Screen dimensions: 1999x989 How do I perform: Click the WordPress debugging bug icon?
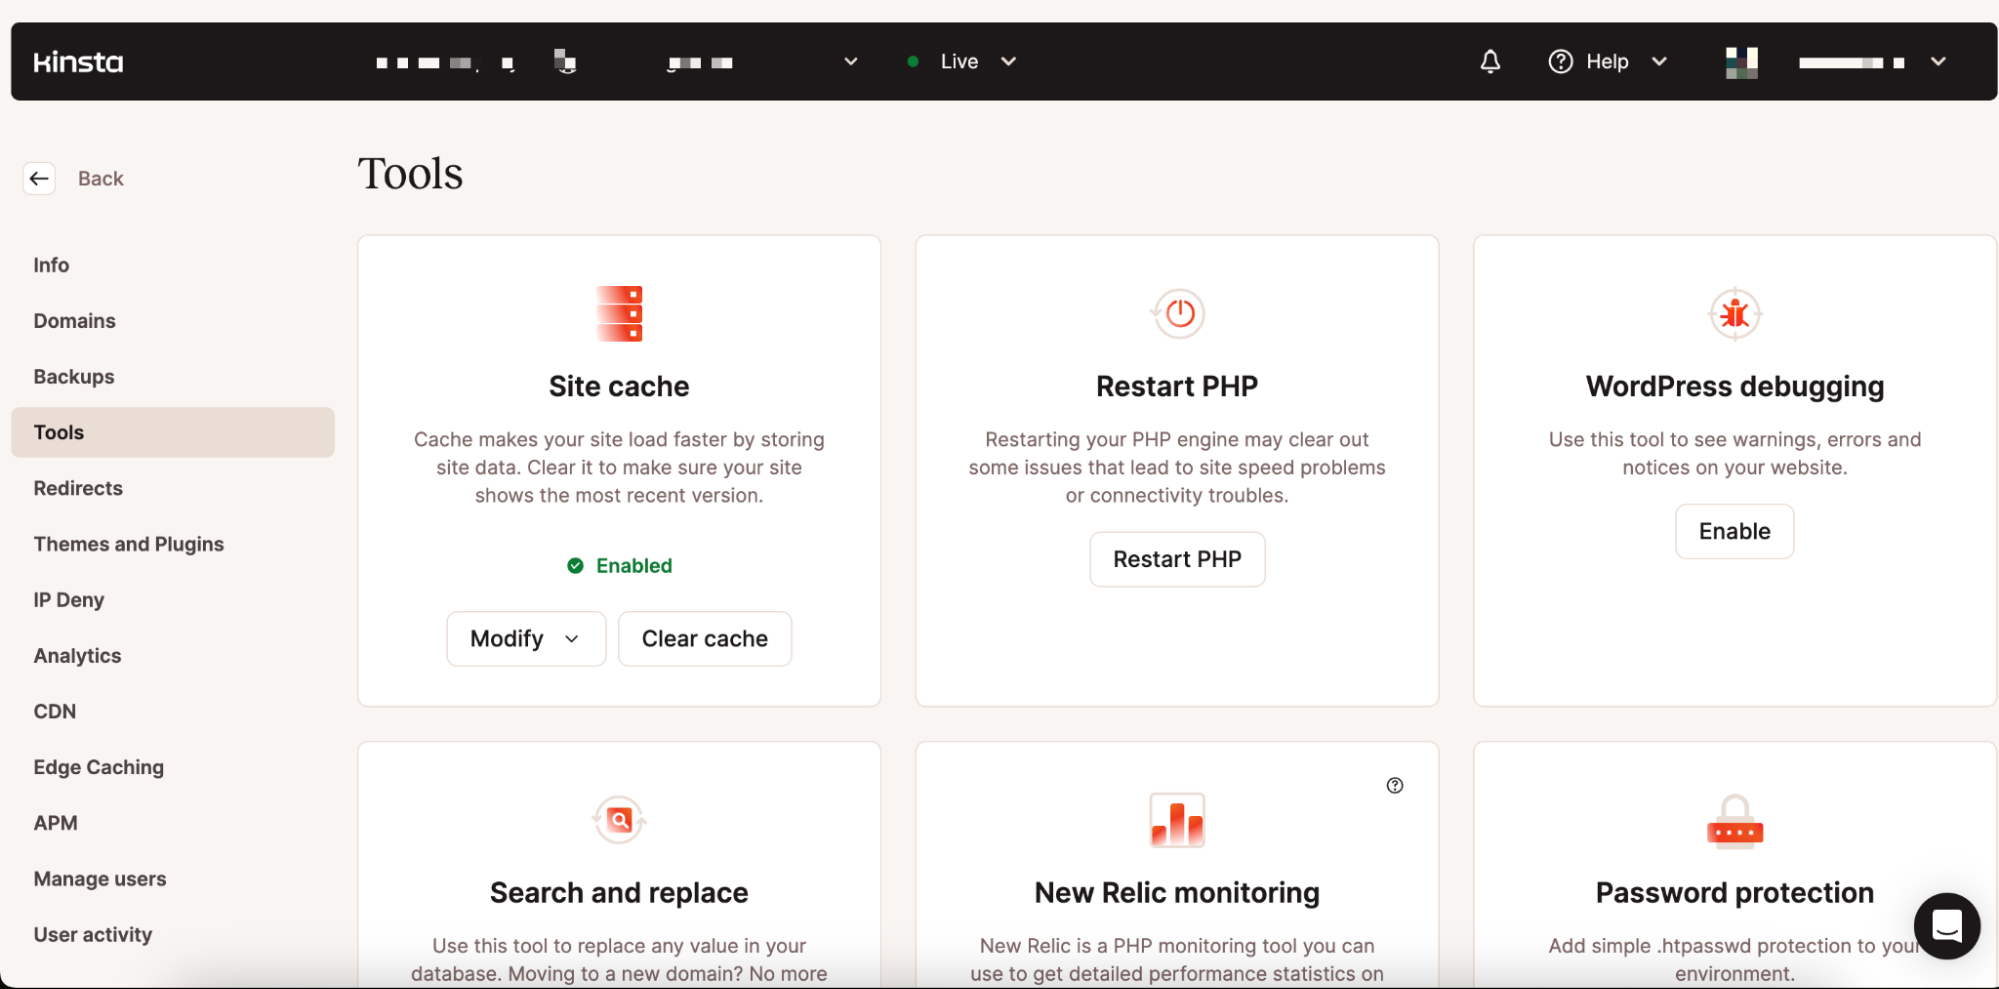(x=1734, y=313)
